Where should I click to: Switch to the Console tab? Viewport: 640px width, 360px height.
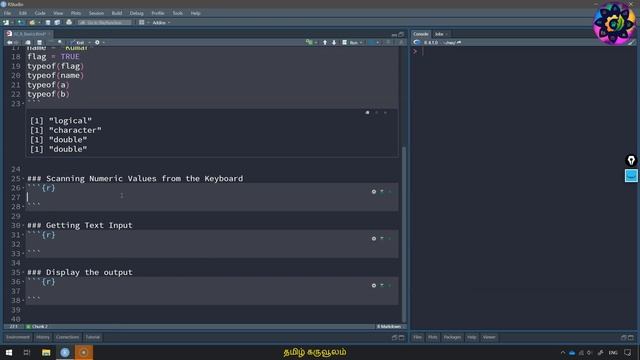point(420,34)
